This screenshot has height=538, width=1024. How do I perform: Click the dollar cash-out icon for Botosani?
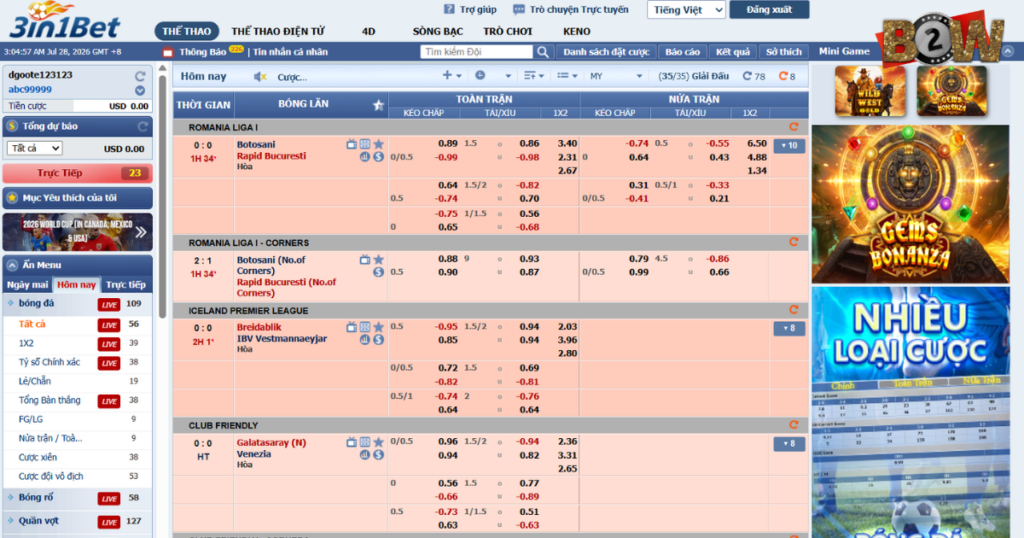[x=378, y=157]
